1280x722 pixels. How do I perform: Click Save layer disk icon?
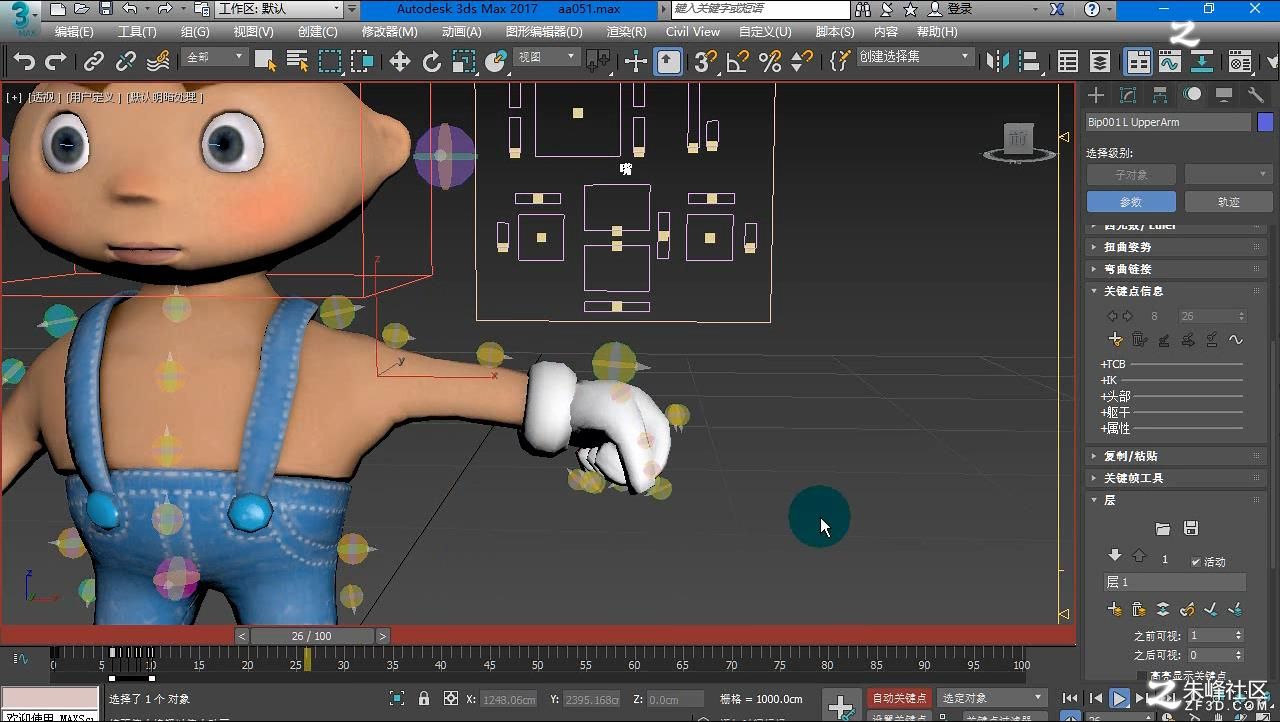tap(1190, 528)
